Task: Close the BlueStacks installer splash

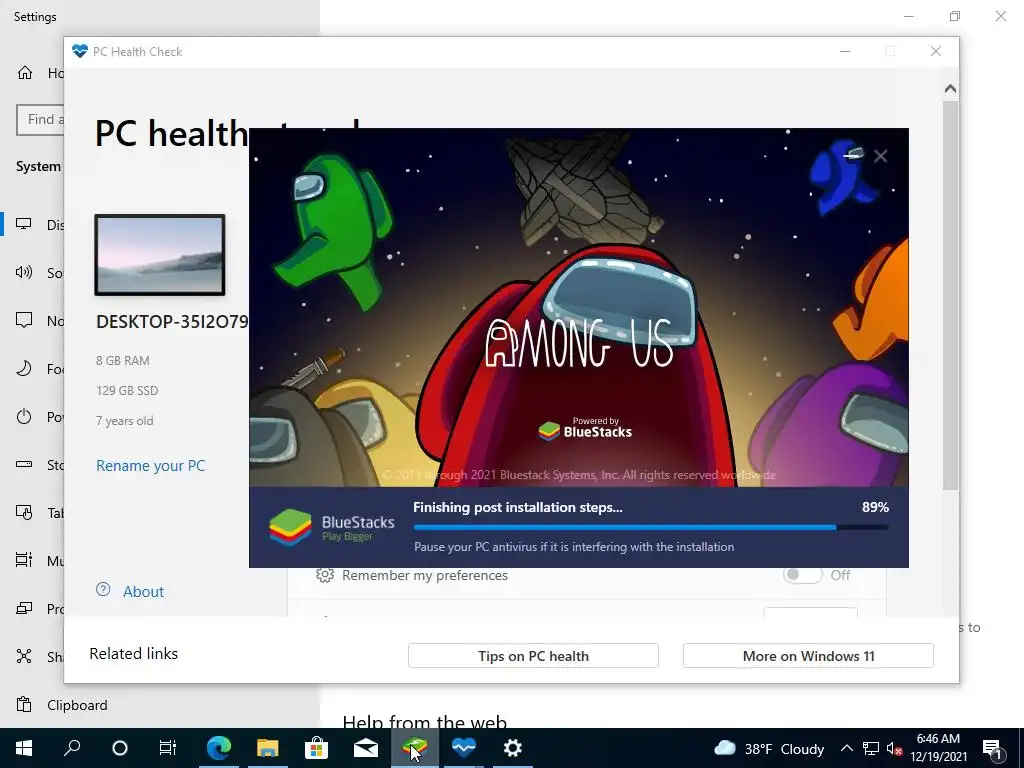Action: 880,156
